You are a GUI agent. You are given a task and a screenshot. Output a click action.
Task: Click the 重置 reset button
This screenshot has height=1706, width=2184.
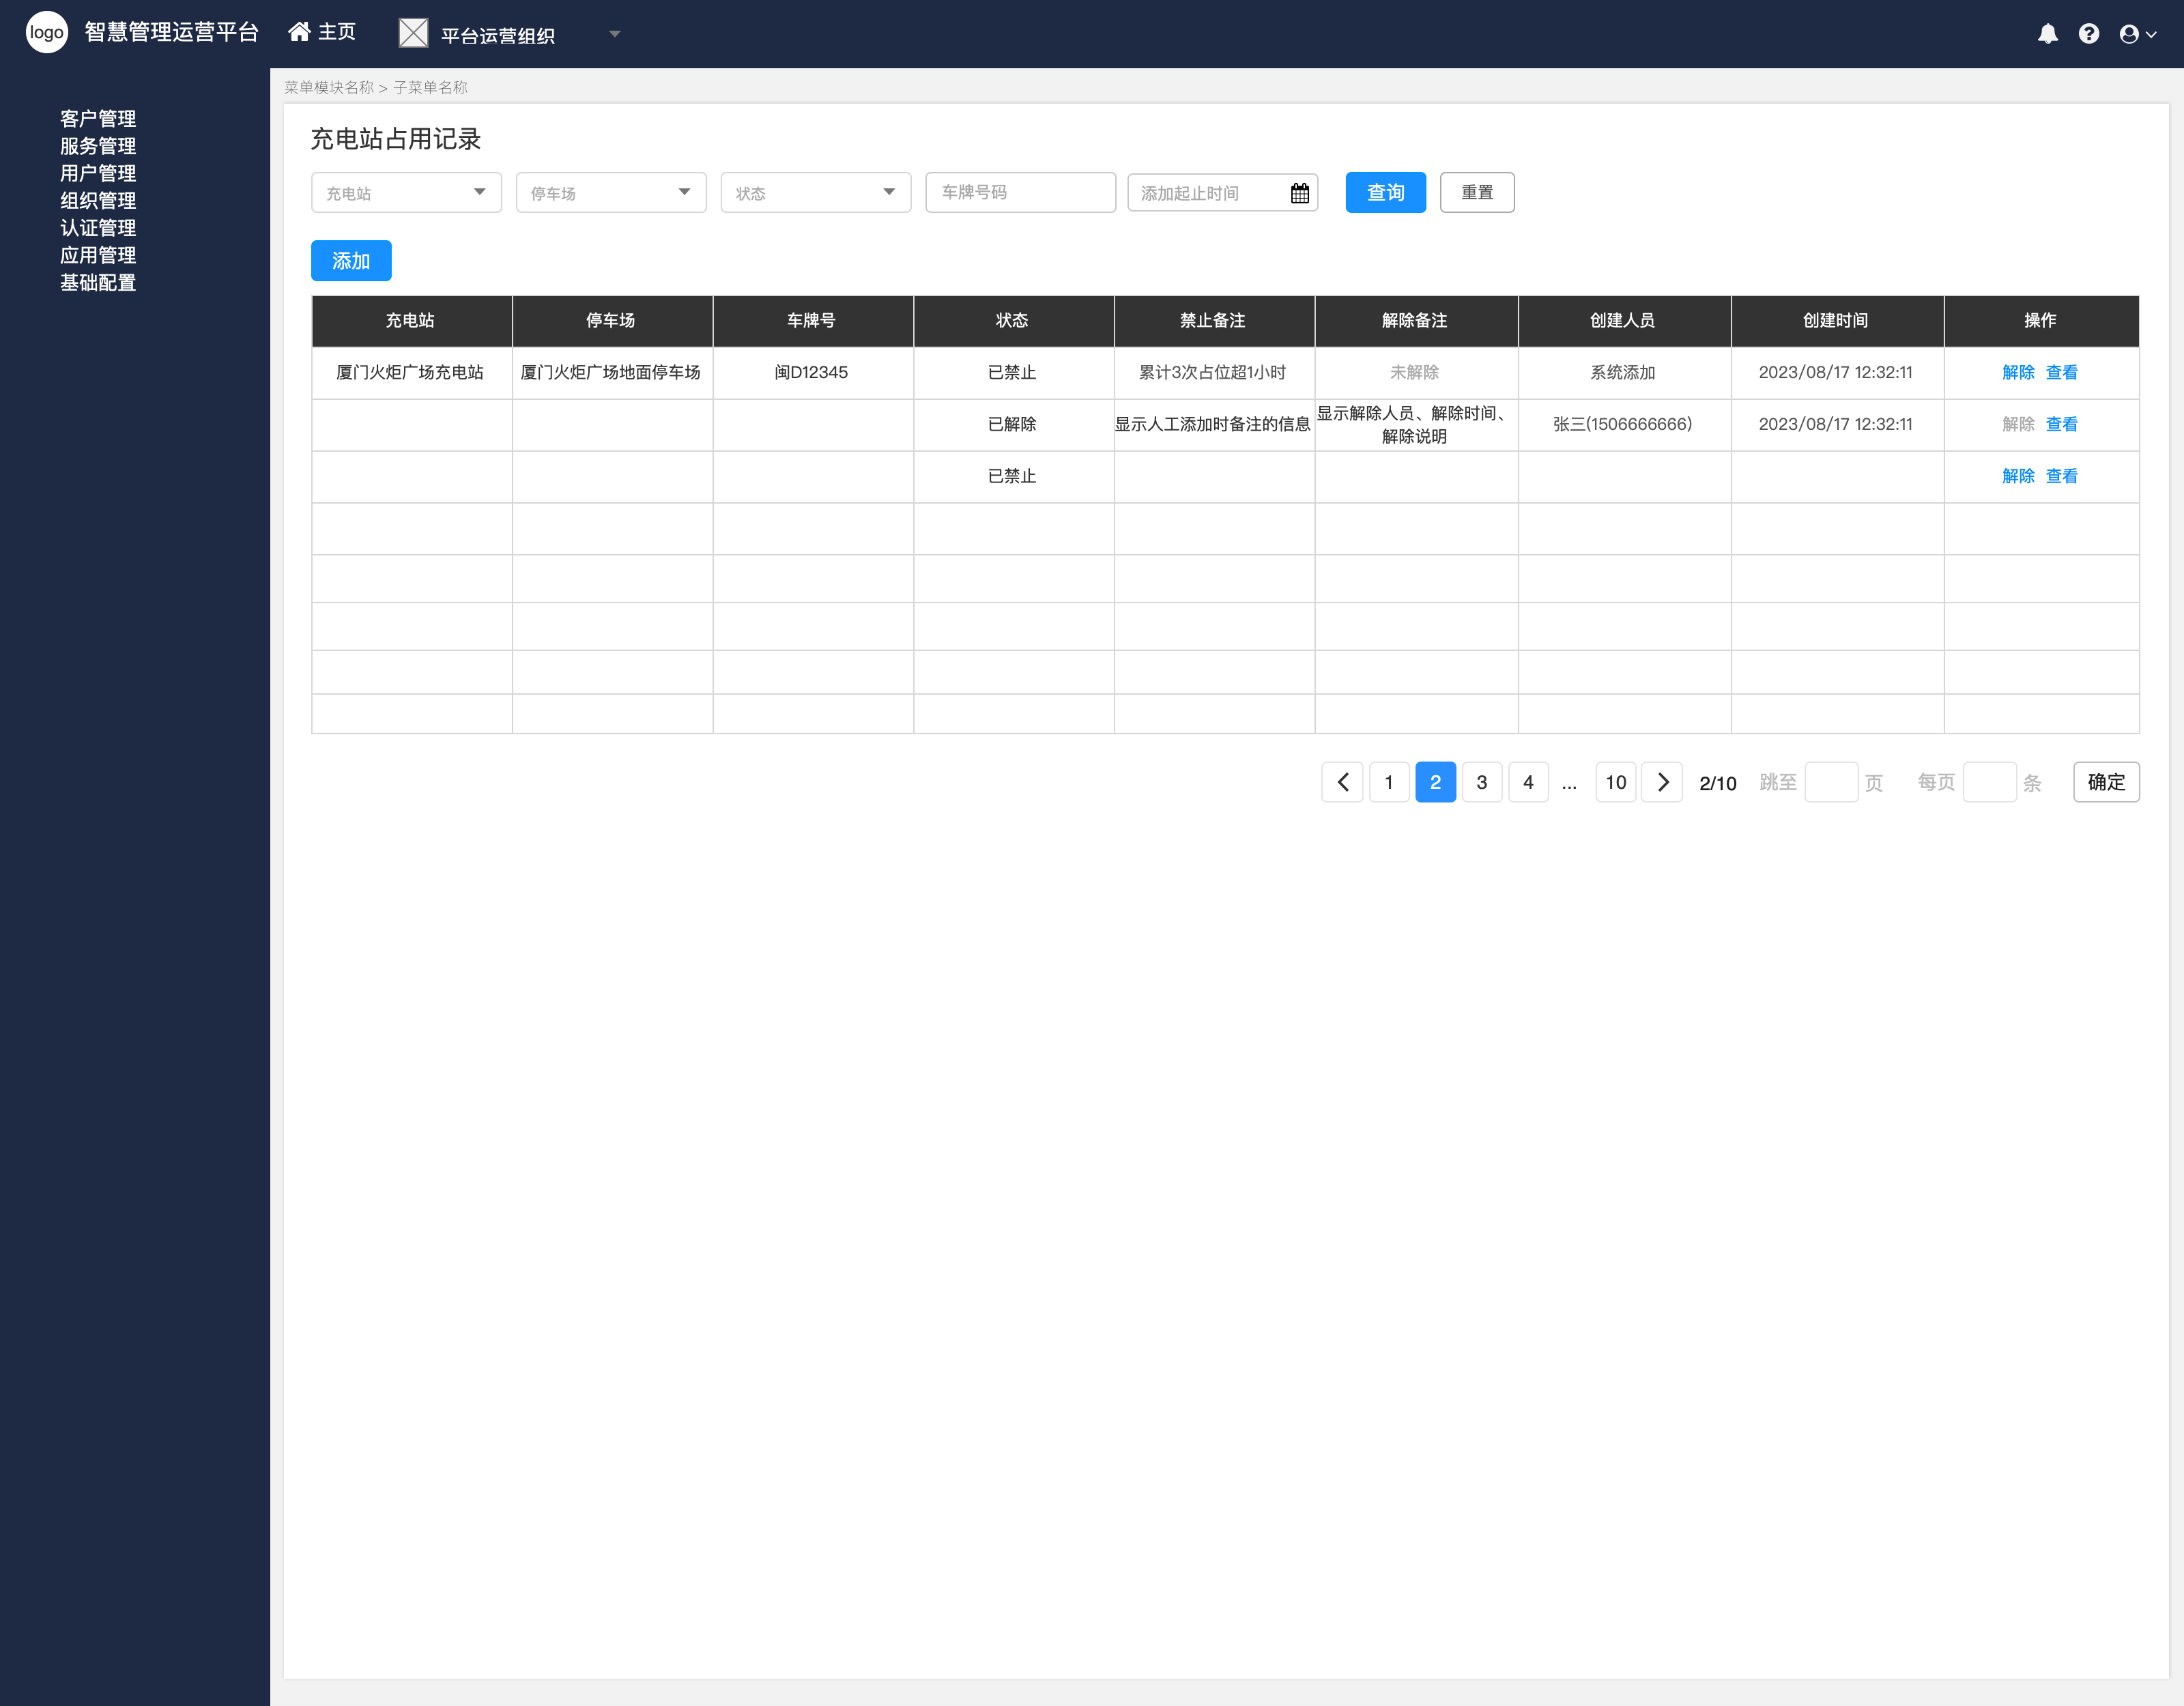tap(1477, 193)
